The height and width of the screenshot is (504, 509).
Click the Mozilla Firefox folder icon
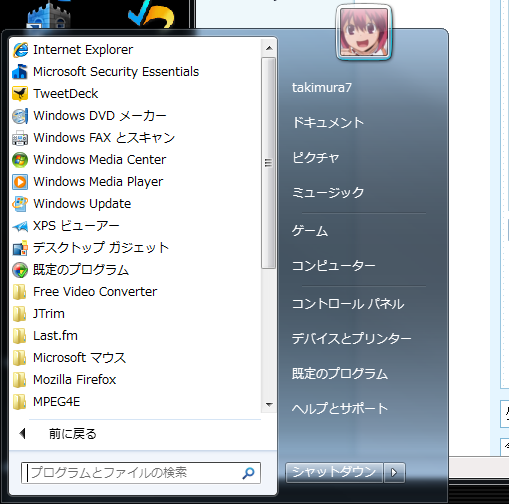20,380
